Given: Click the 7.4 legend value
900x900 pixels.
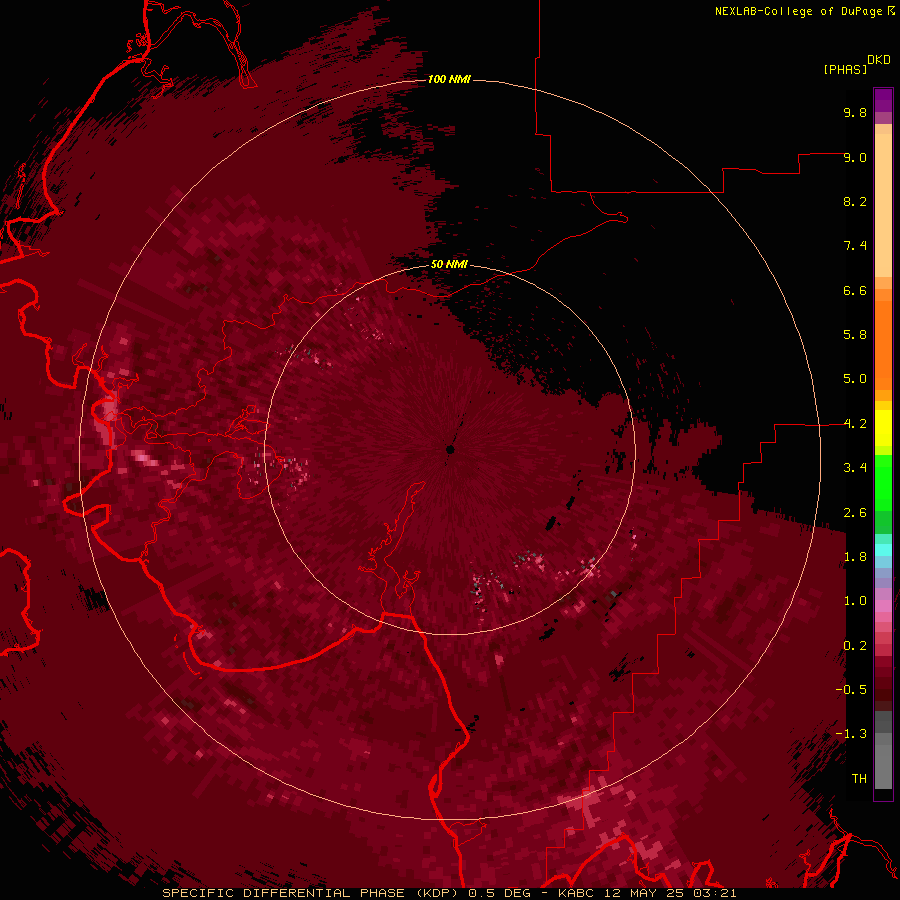Looking at the screenshot, I should coord(855,246).
